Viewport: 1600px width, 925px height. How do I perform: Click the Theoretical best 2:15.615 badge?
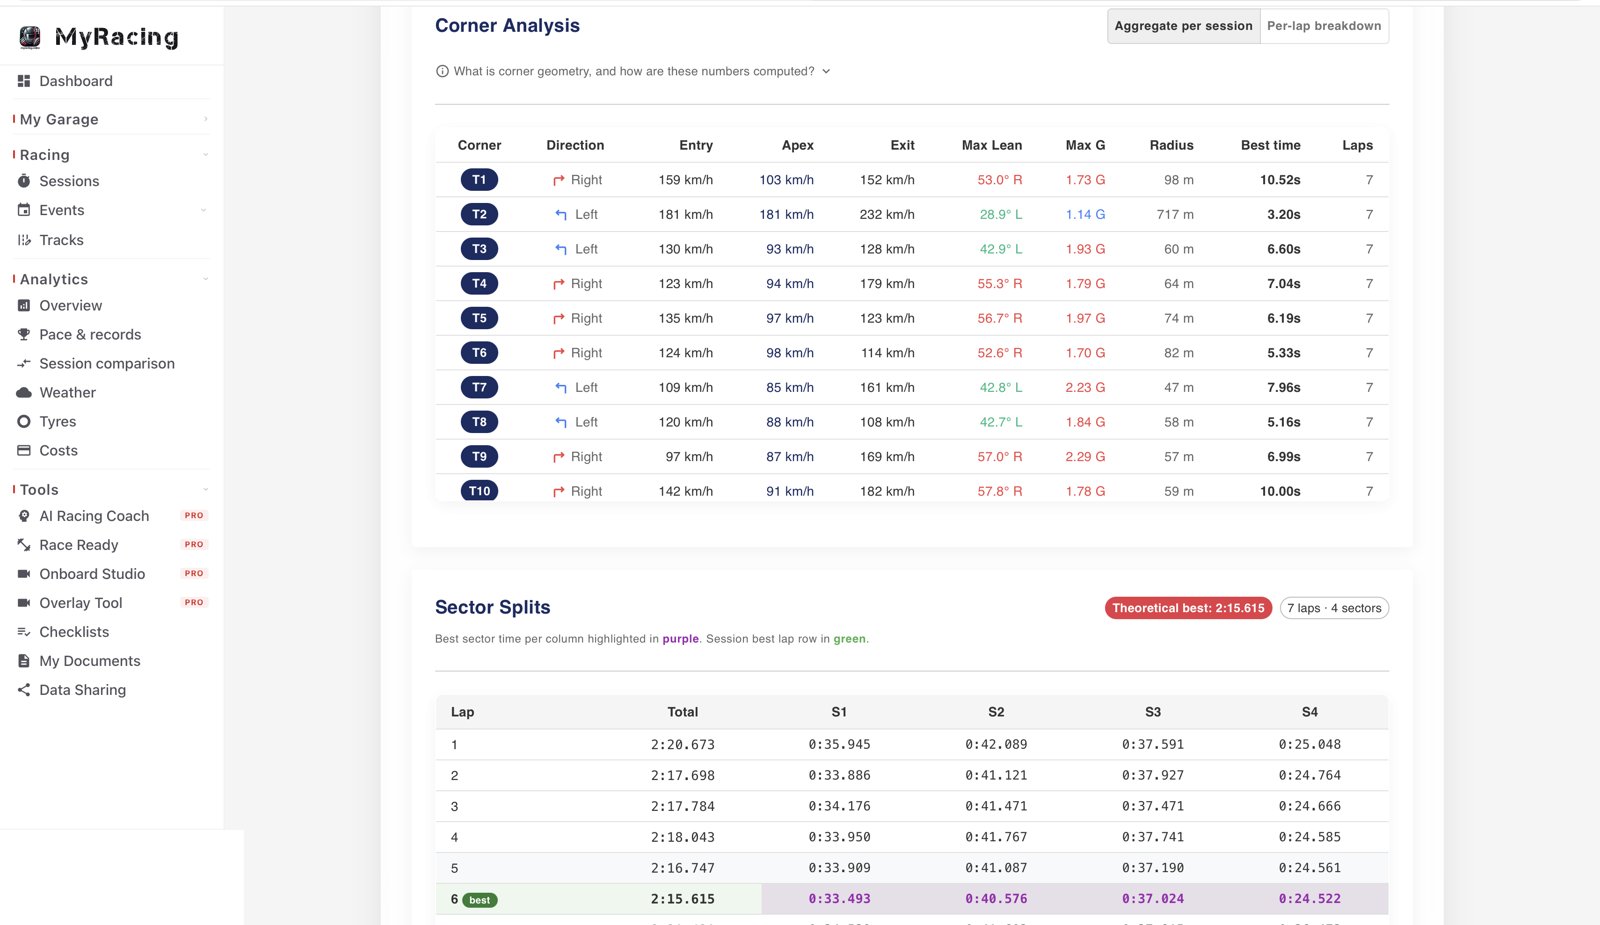(1188, 608)
